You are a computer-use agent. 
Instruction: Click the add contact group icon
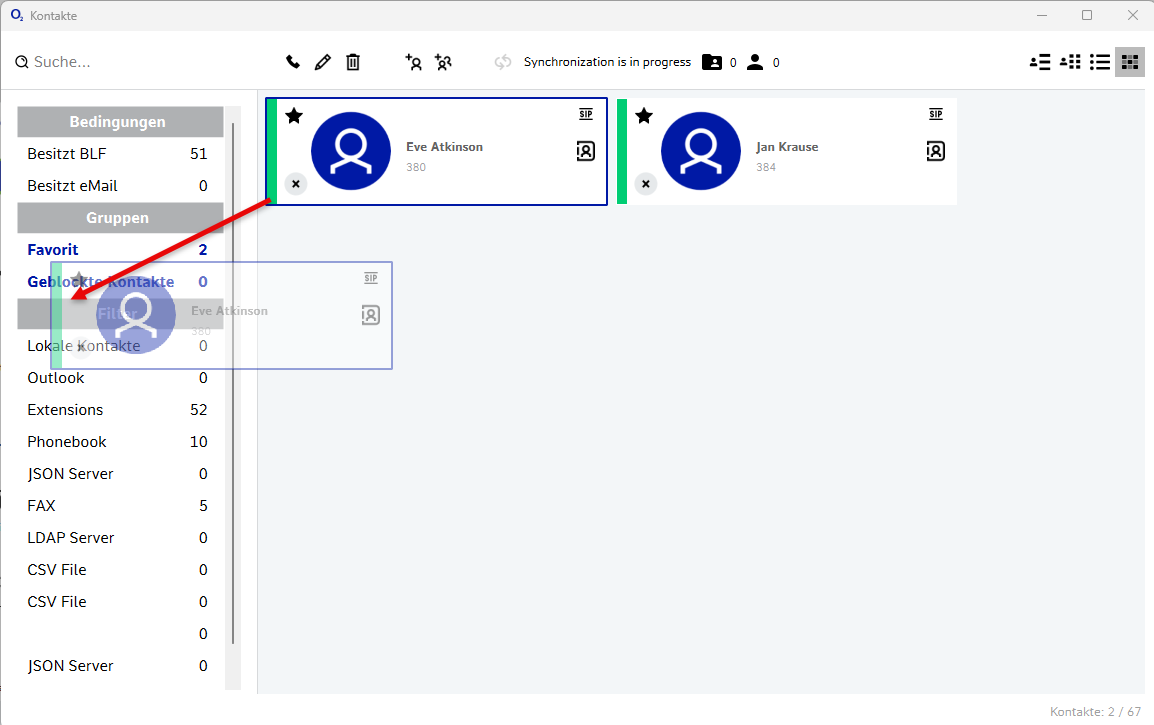[x=443, y=62]
